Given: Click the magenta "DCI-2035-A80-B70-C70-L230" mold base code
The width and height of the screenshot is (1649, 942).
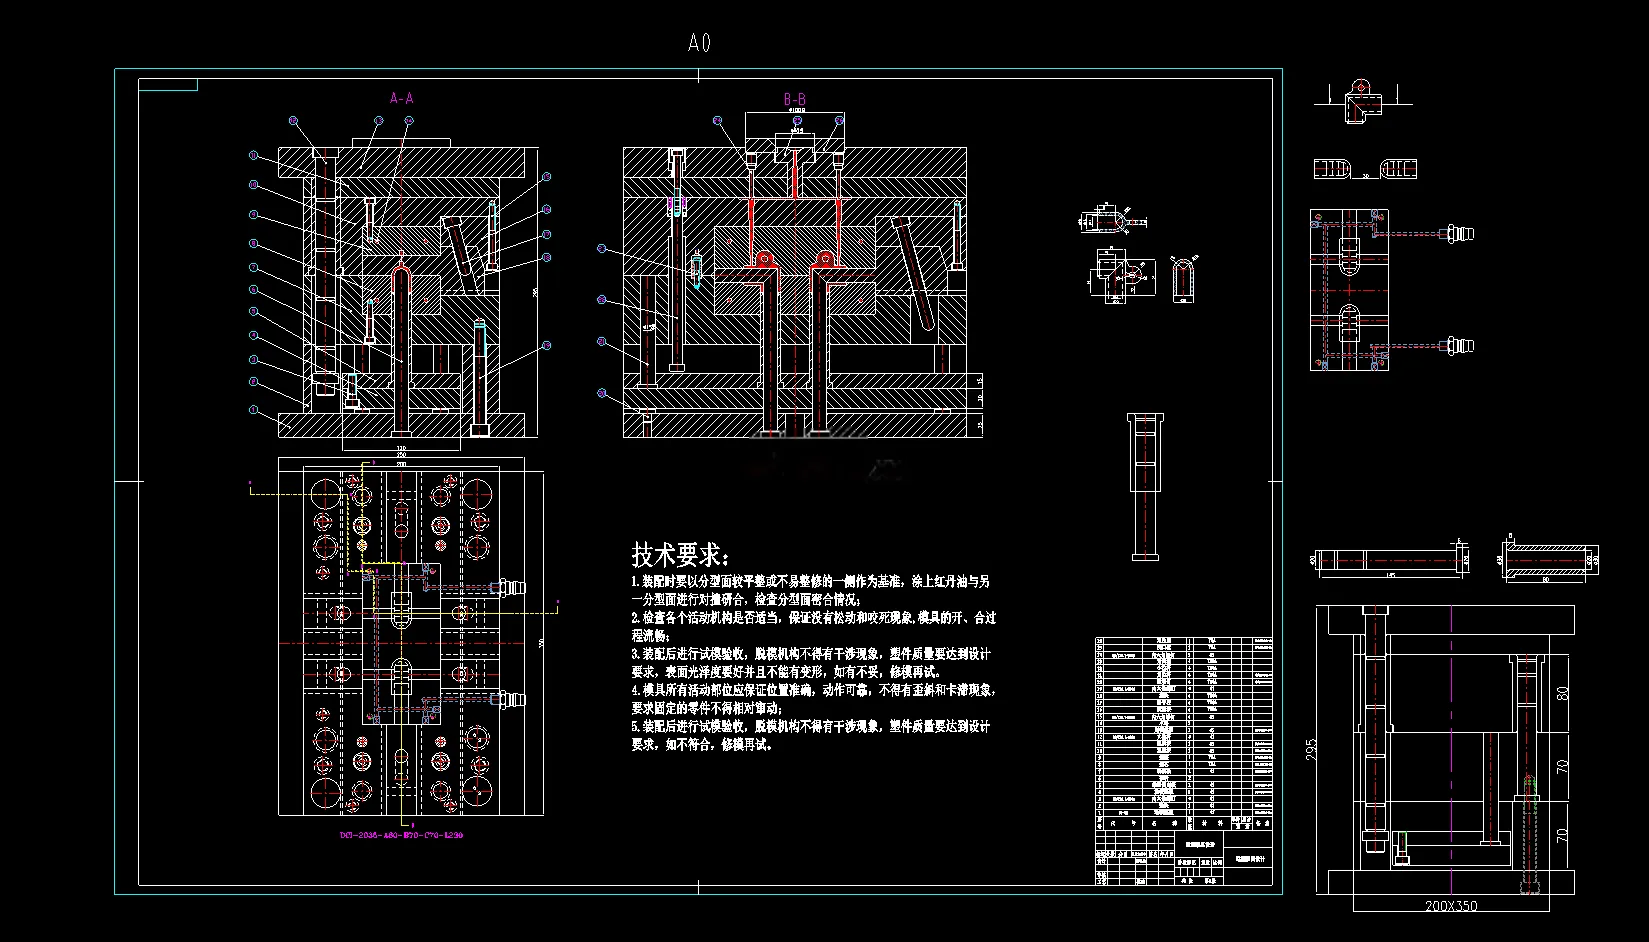Looking at the screenshot, I should tap(401, 835).
